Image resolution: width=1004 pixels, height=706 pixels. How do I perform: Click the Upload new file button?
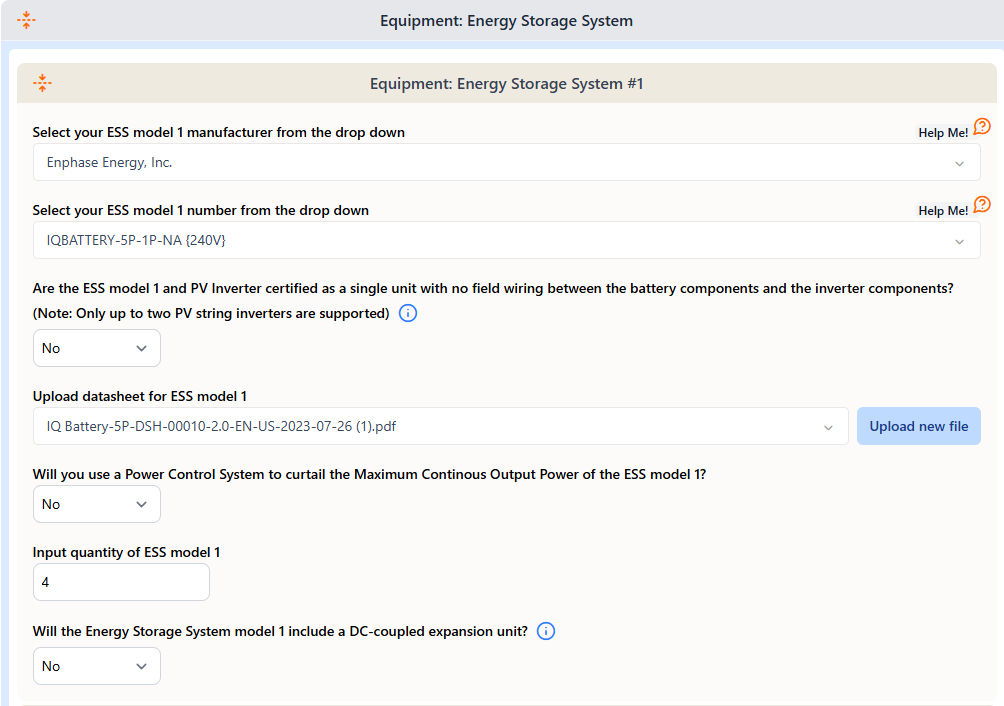tap(919, 426)
